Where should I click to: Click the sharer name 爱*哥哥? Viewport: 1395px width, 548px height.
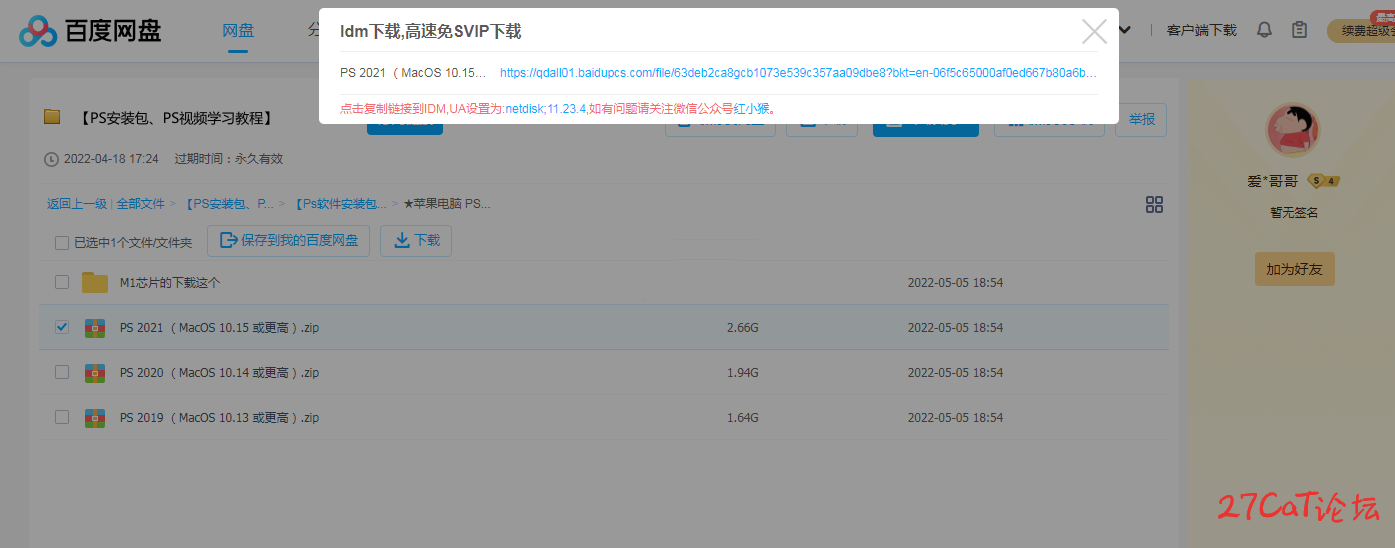1272,181
